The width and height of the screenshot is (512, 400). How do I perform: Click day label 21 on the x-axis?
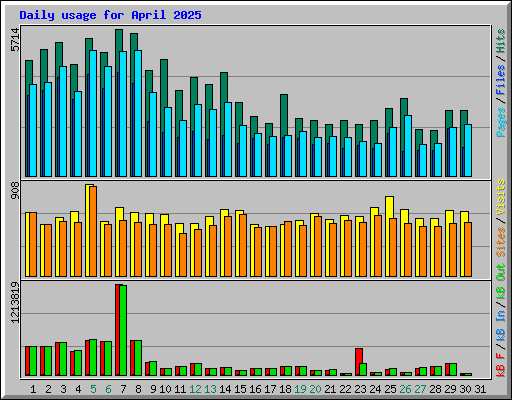(x=330, y=389)
